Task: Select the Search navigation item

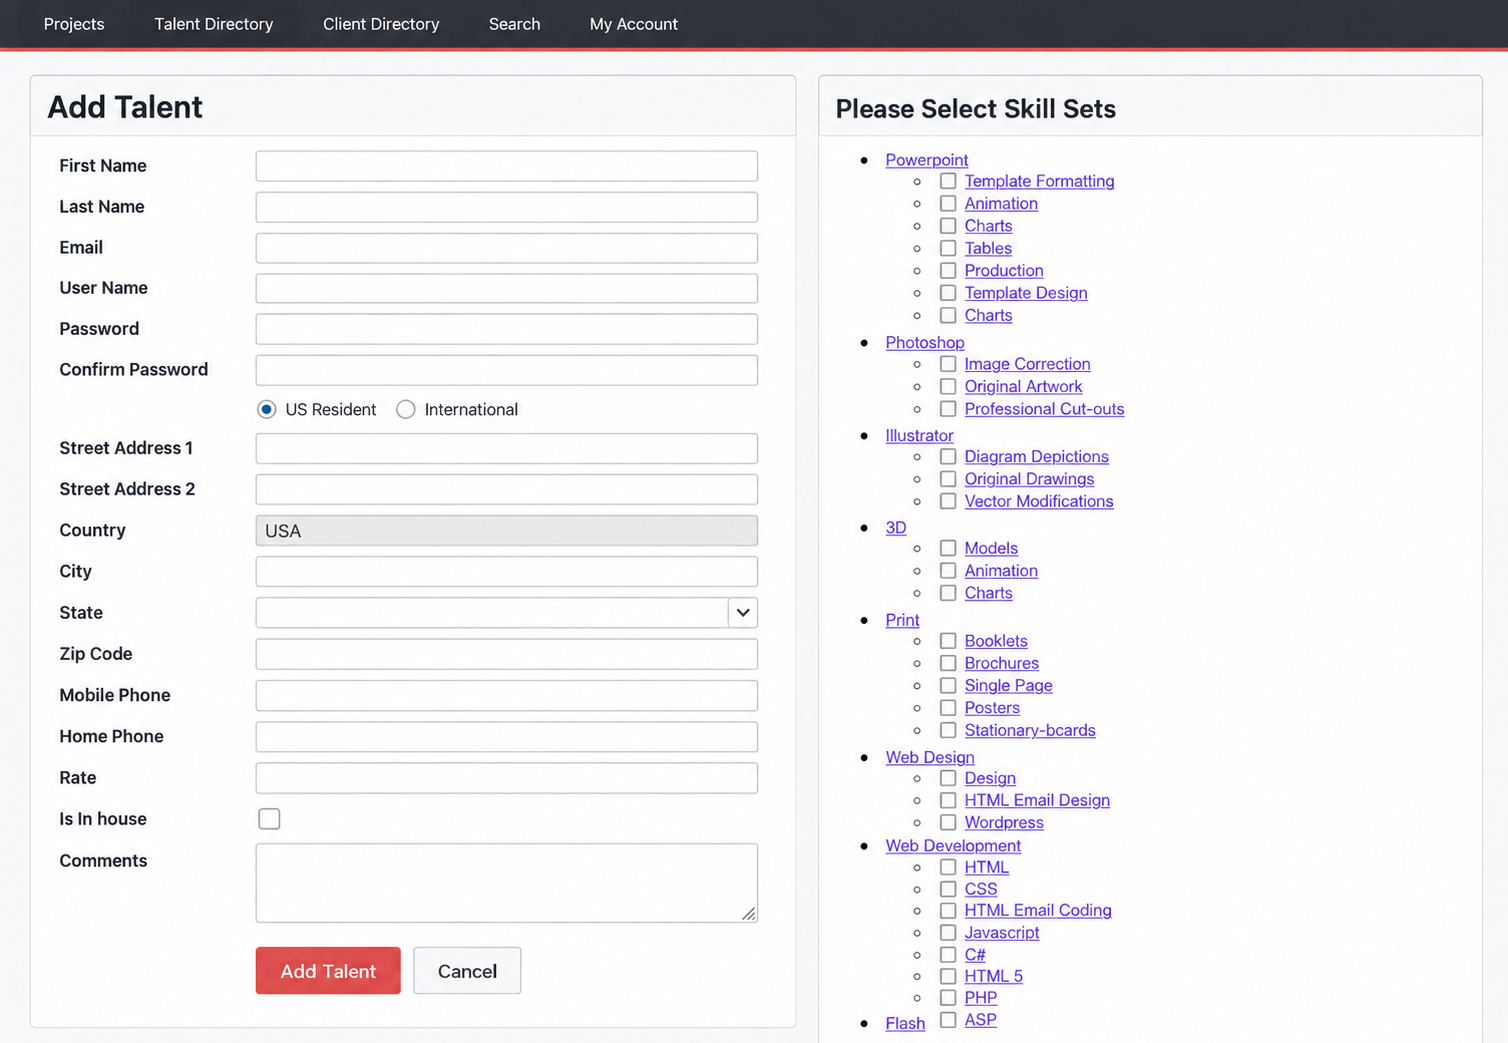Action: (514, 24)
